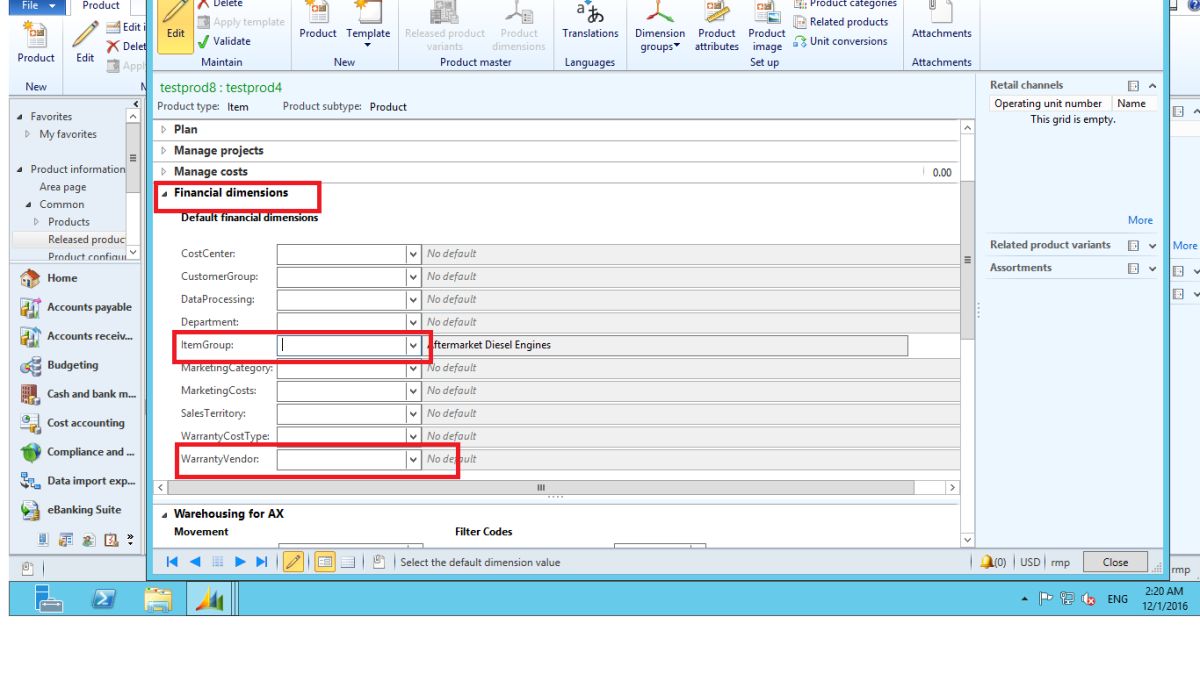Click Related products in the ribbon

pyautogui.click(x=841, y=22)
